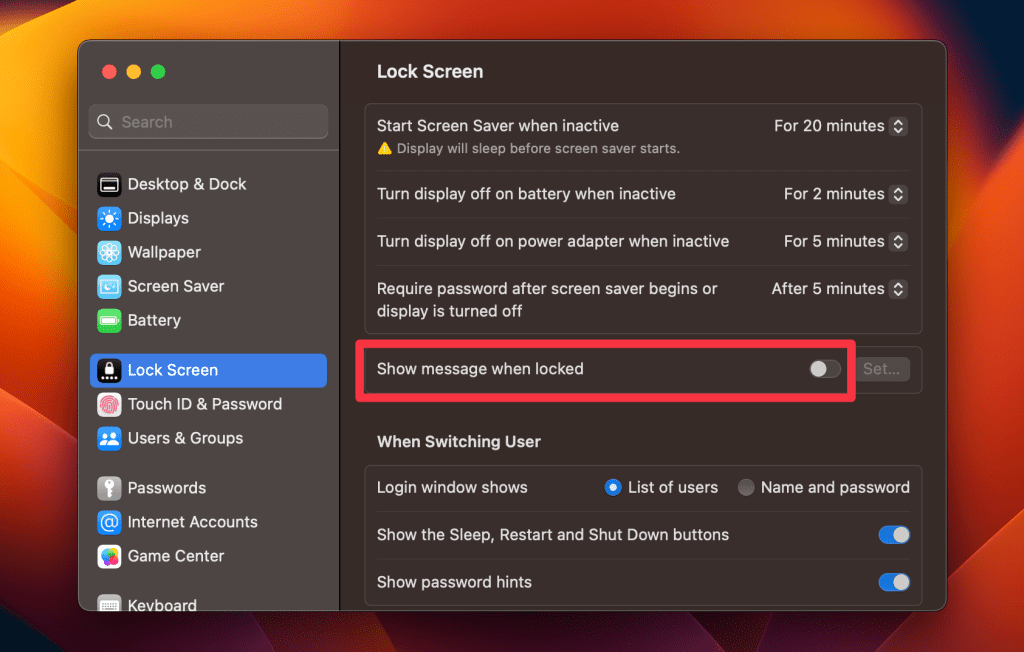1024x652 pixels.
Task: Click the Set... message button
Action: 881,369
